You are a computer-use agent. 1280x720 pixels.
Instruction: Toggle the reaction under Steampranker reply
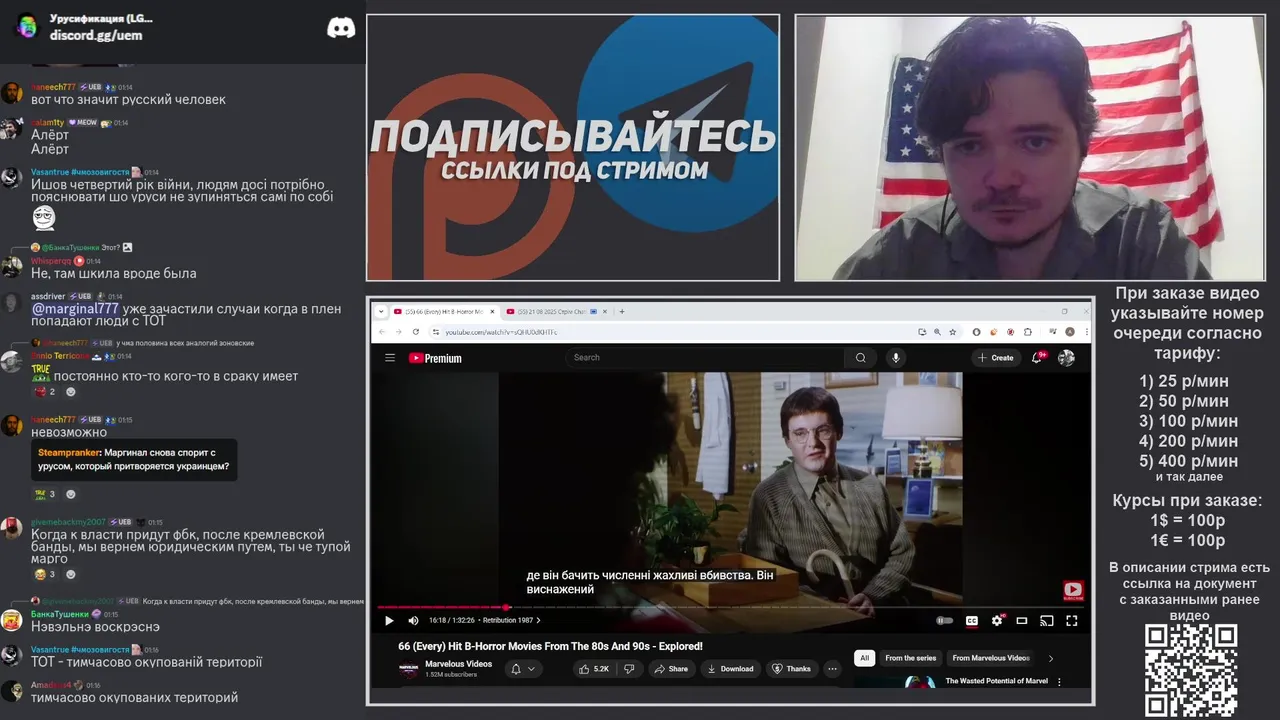46,494
